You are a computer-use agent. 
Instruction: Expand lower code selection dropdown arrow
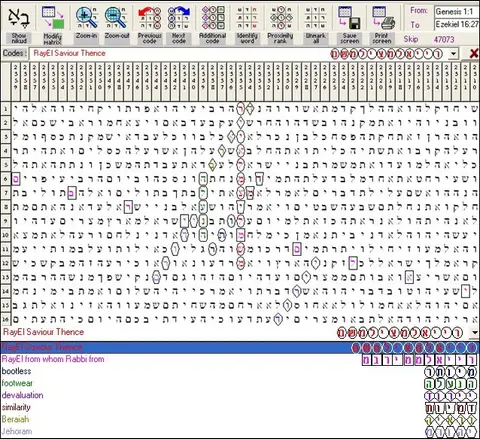(x=475, y=332)
